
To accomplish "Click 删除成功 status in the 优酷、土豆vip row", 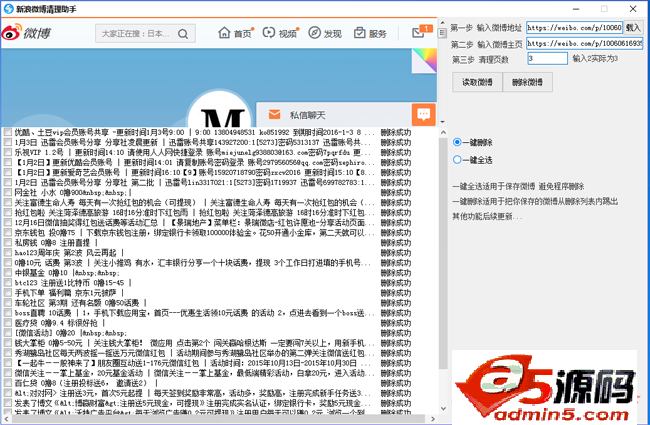I will 396,133.
